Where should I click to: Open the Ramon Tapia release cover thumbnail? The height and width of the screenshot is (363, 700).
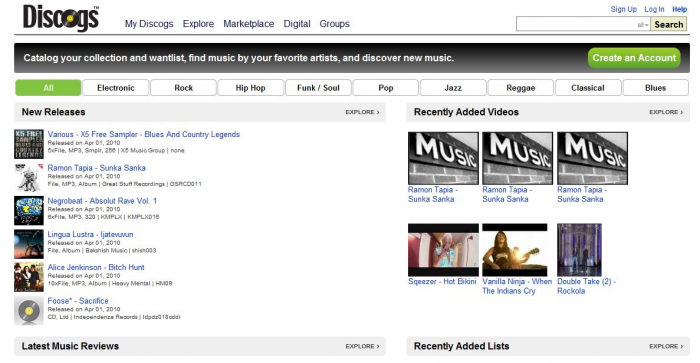[29, 177]
